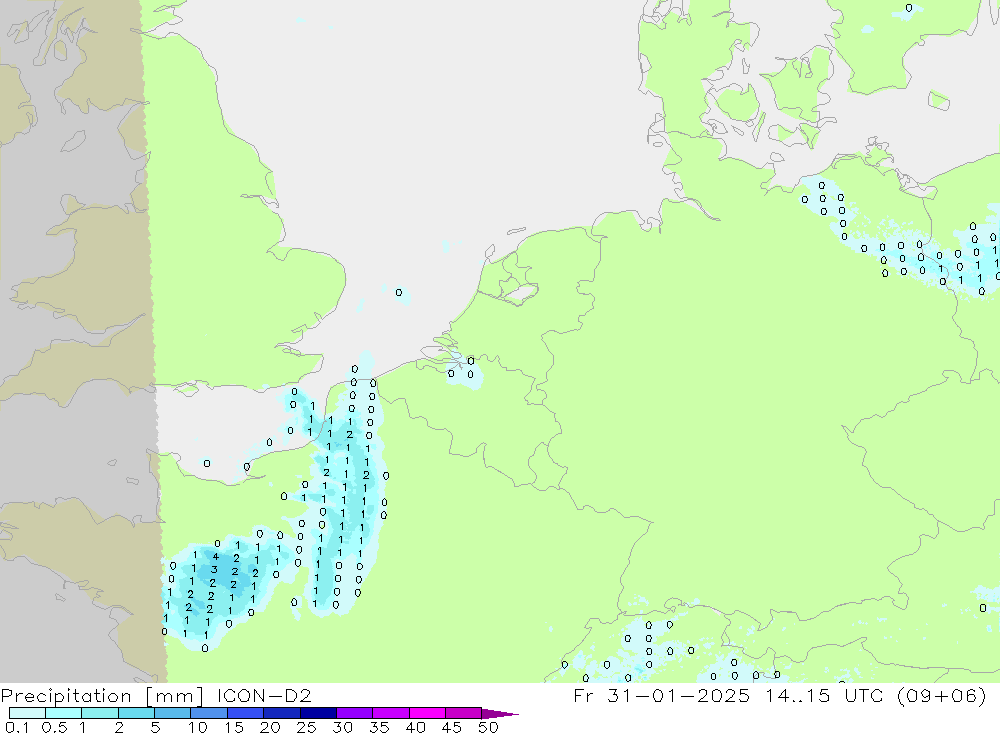Pick the 30–35 mm violet legend swatch
This screenshot has height=733, width=1000.
[x=354, y=713]
